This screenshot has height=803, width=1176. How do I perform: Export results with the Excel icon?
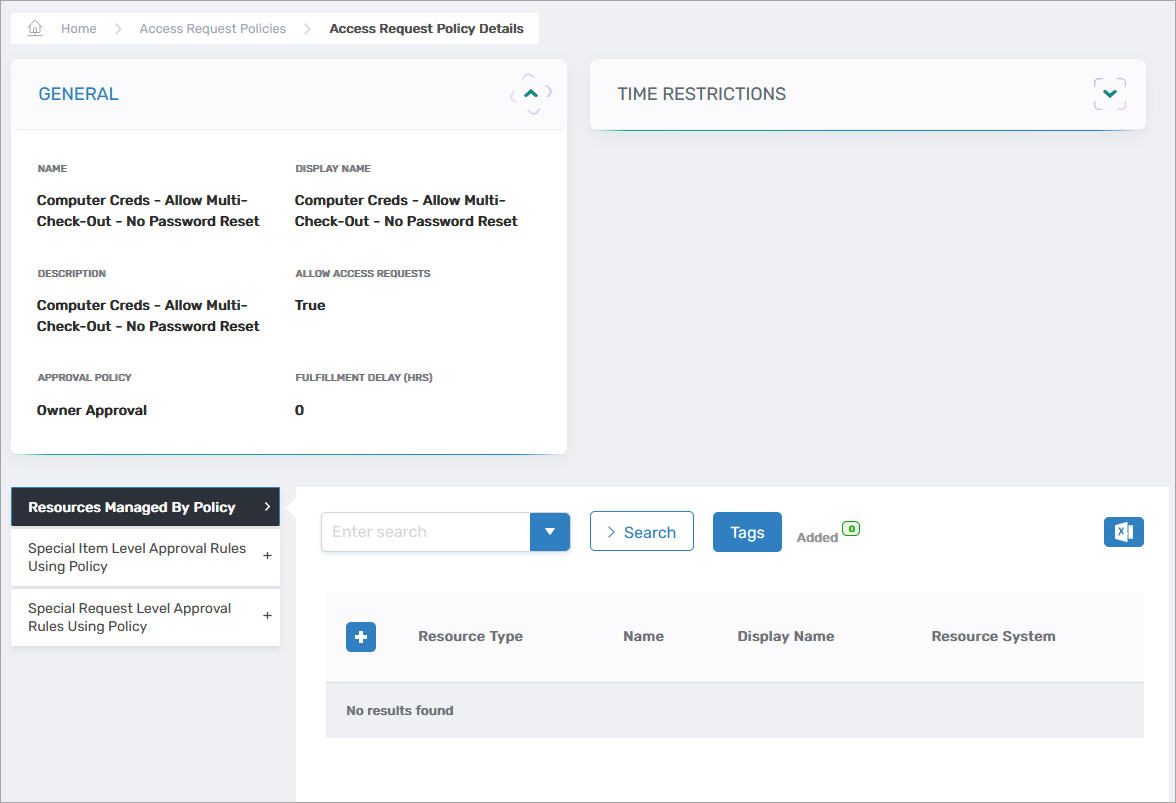(x=1123, y=532)
